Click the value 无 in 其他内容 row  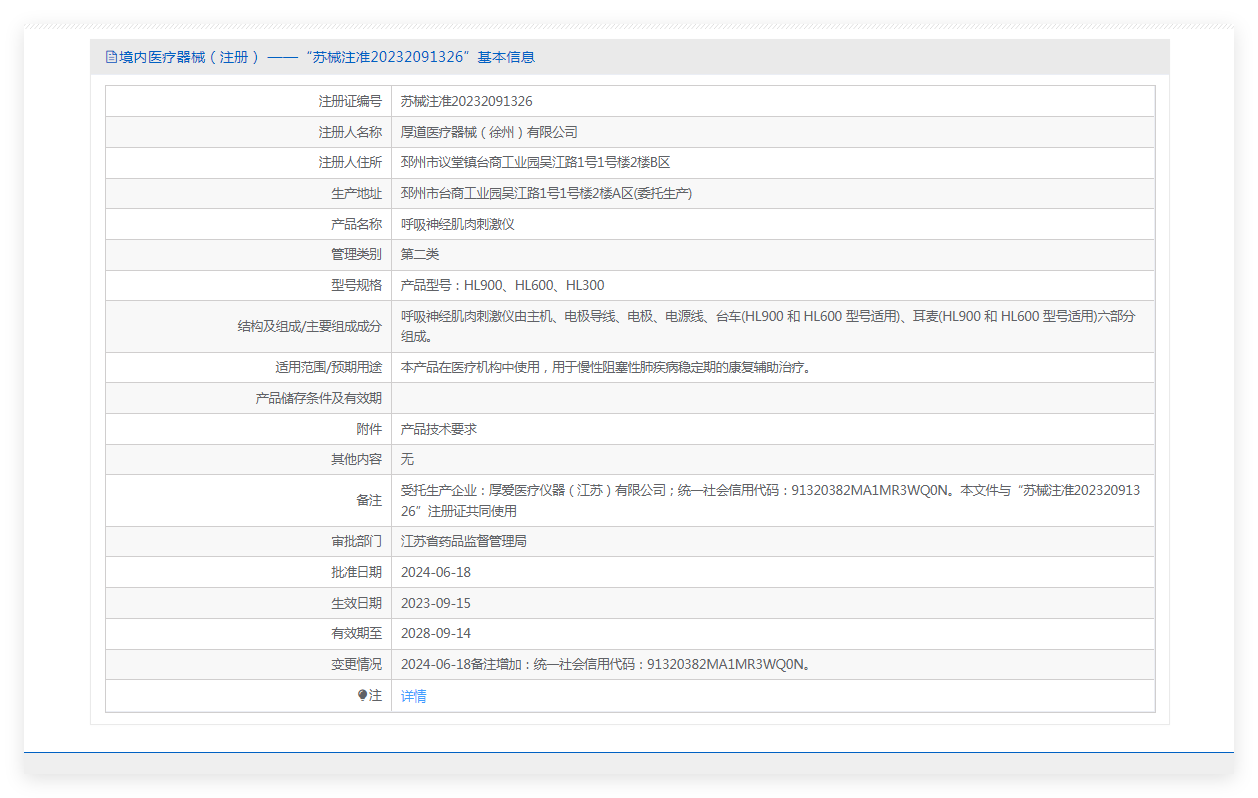click(407, 459)
